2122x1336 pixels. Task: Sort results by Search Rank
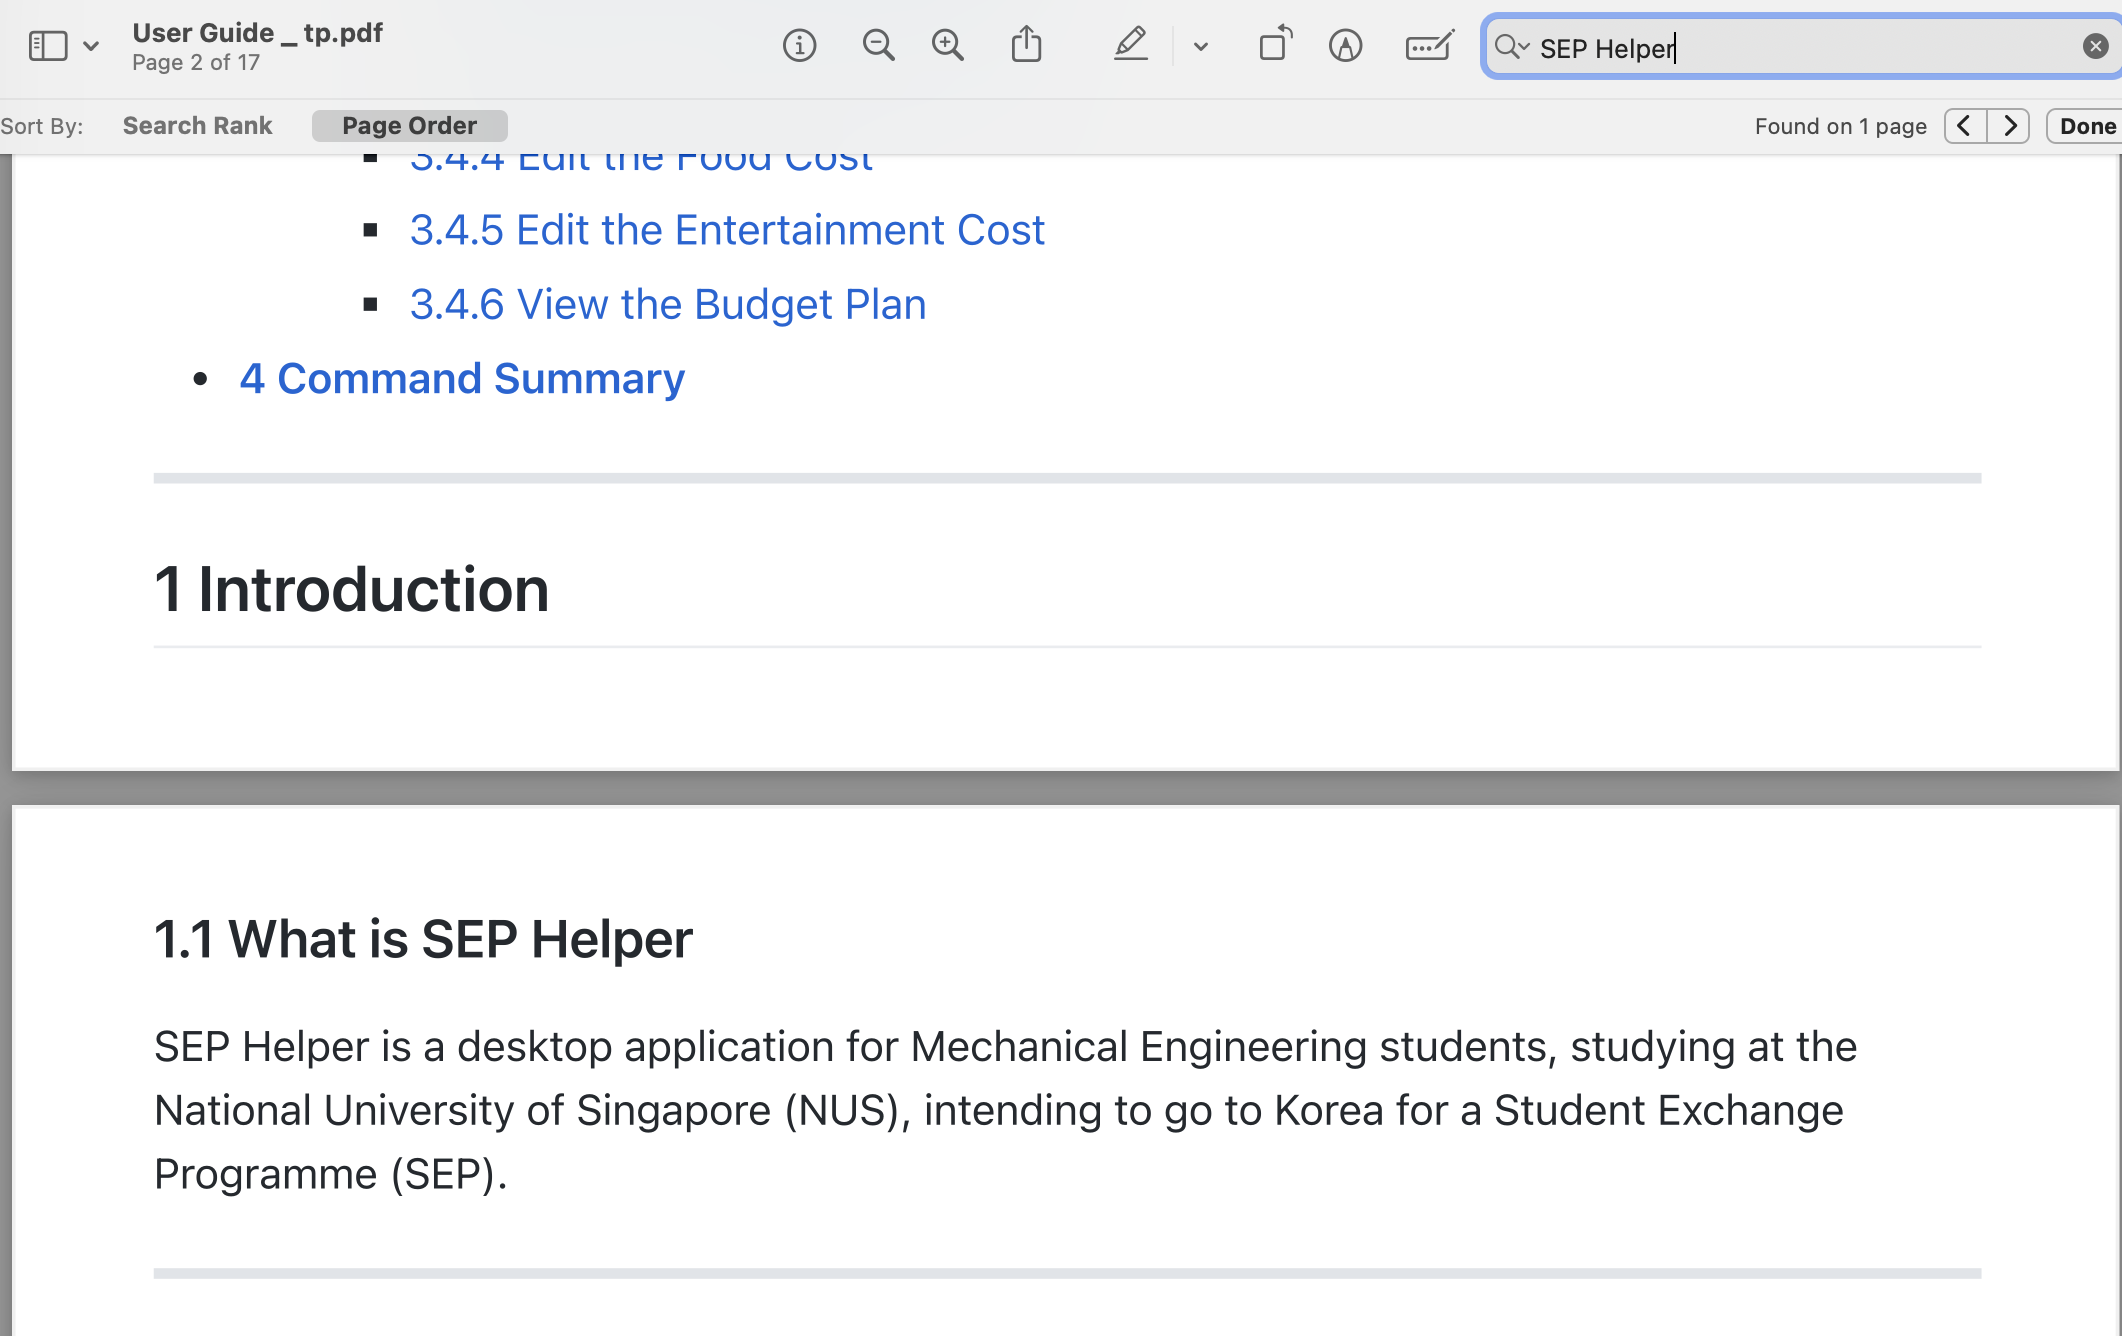[197, 126]
